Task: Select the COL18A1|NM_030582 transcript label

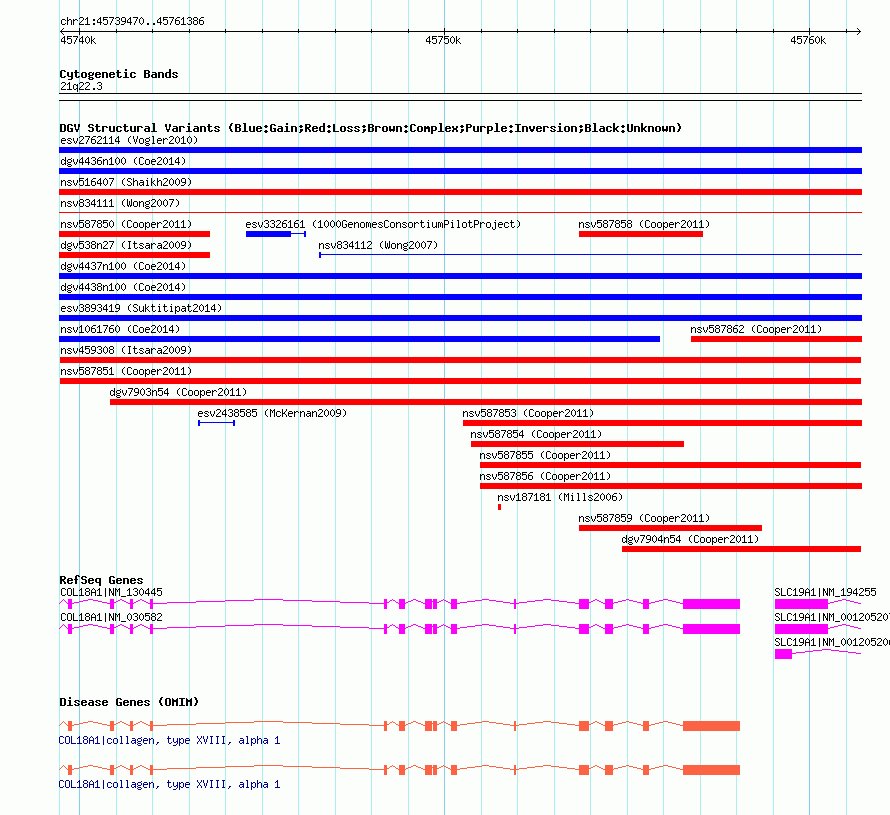Action: (x=111, y=617)
